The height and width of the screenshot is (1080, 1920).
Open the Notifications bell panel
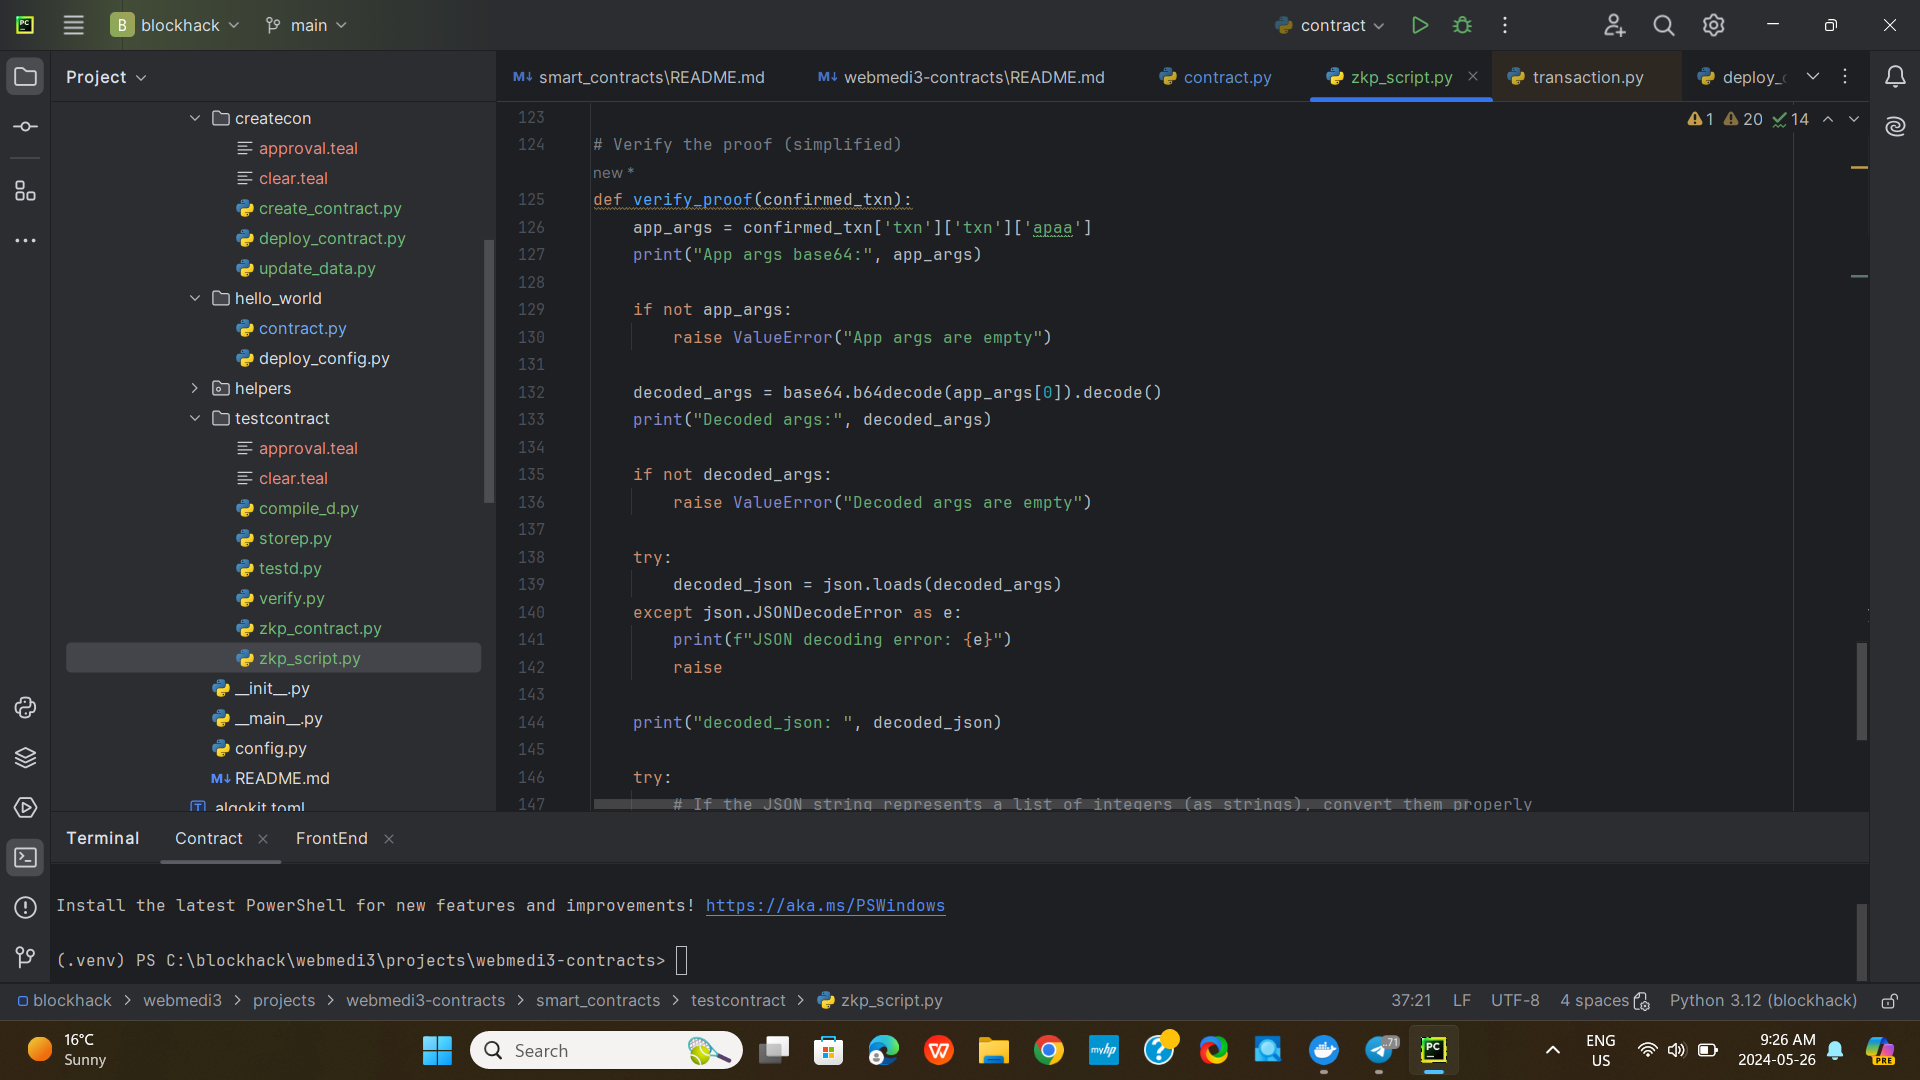[1895, 77]
